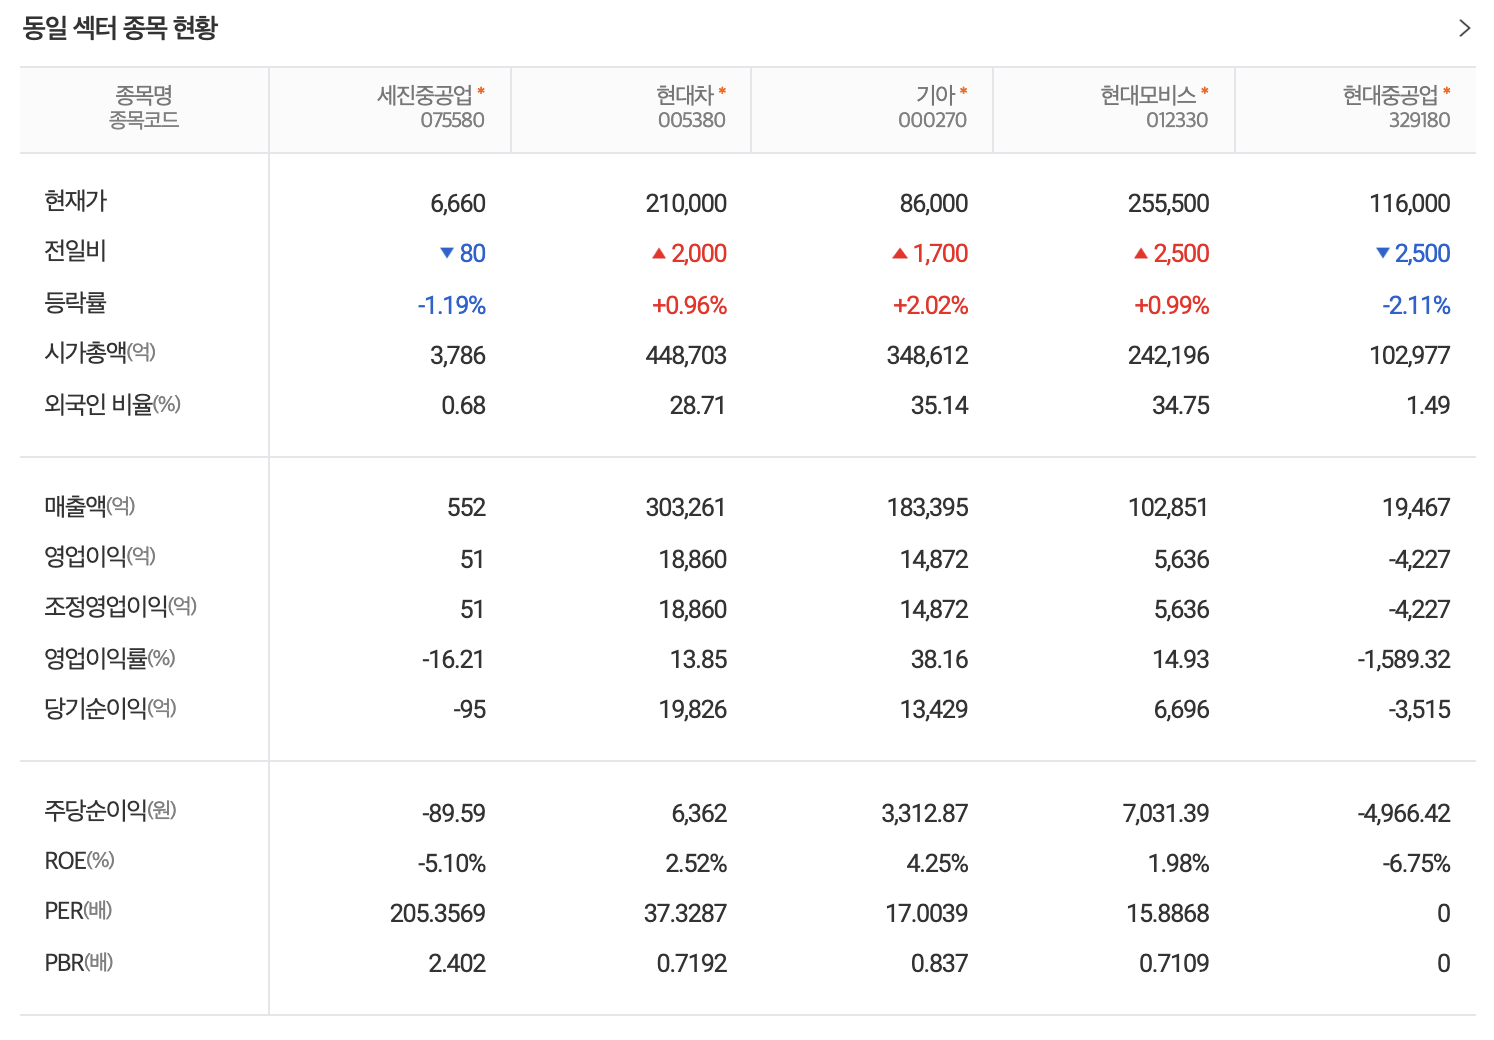Open the 현대중공업 stock link

pos(1390,95)
